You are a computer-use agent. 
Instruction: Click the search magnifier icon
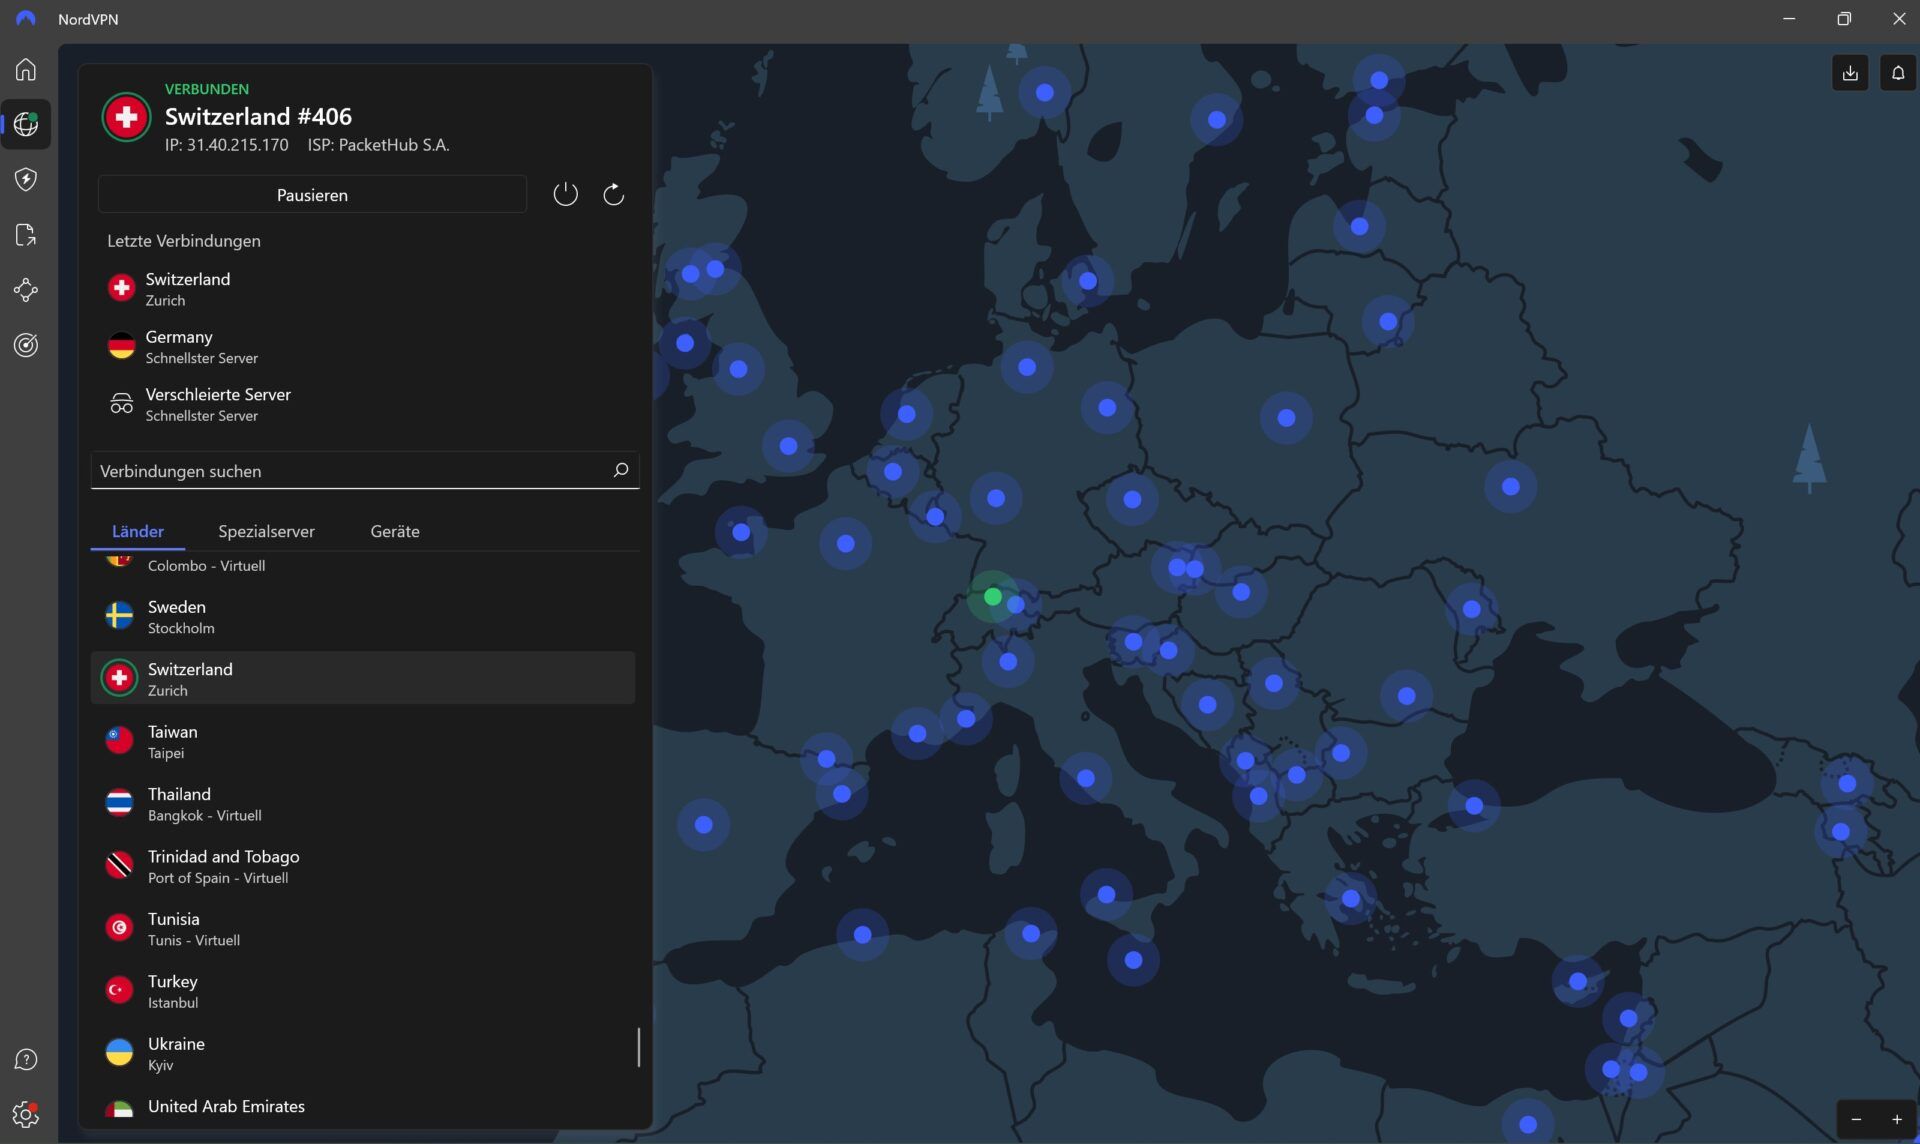[620, 470]
